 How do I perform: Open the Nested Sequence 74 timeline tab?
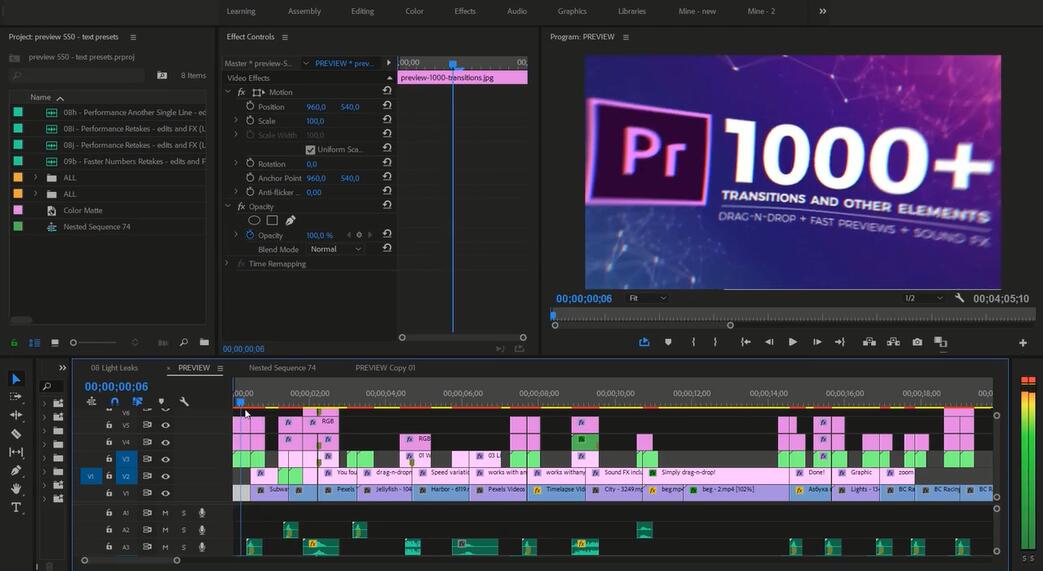click(x=282, y=368)
